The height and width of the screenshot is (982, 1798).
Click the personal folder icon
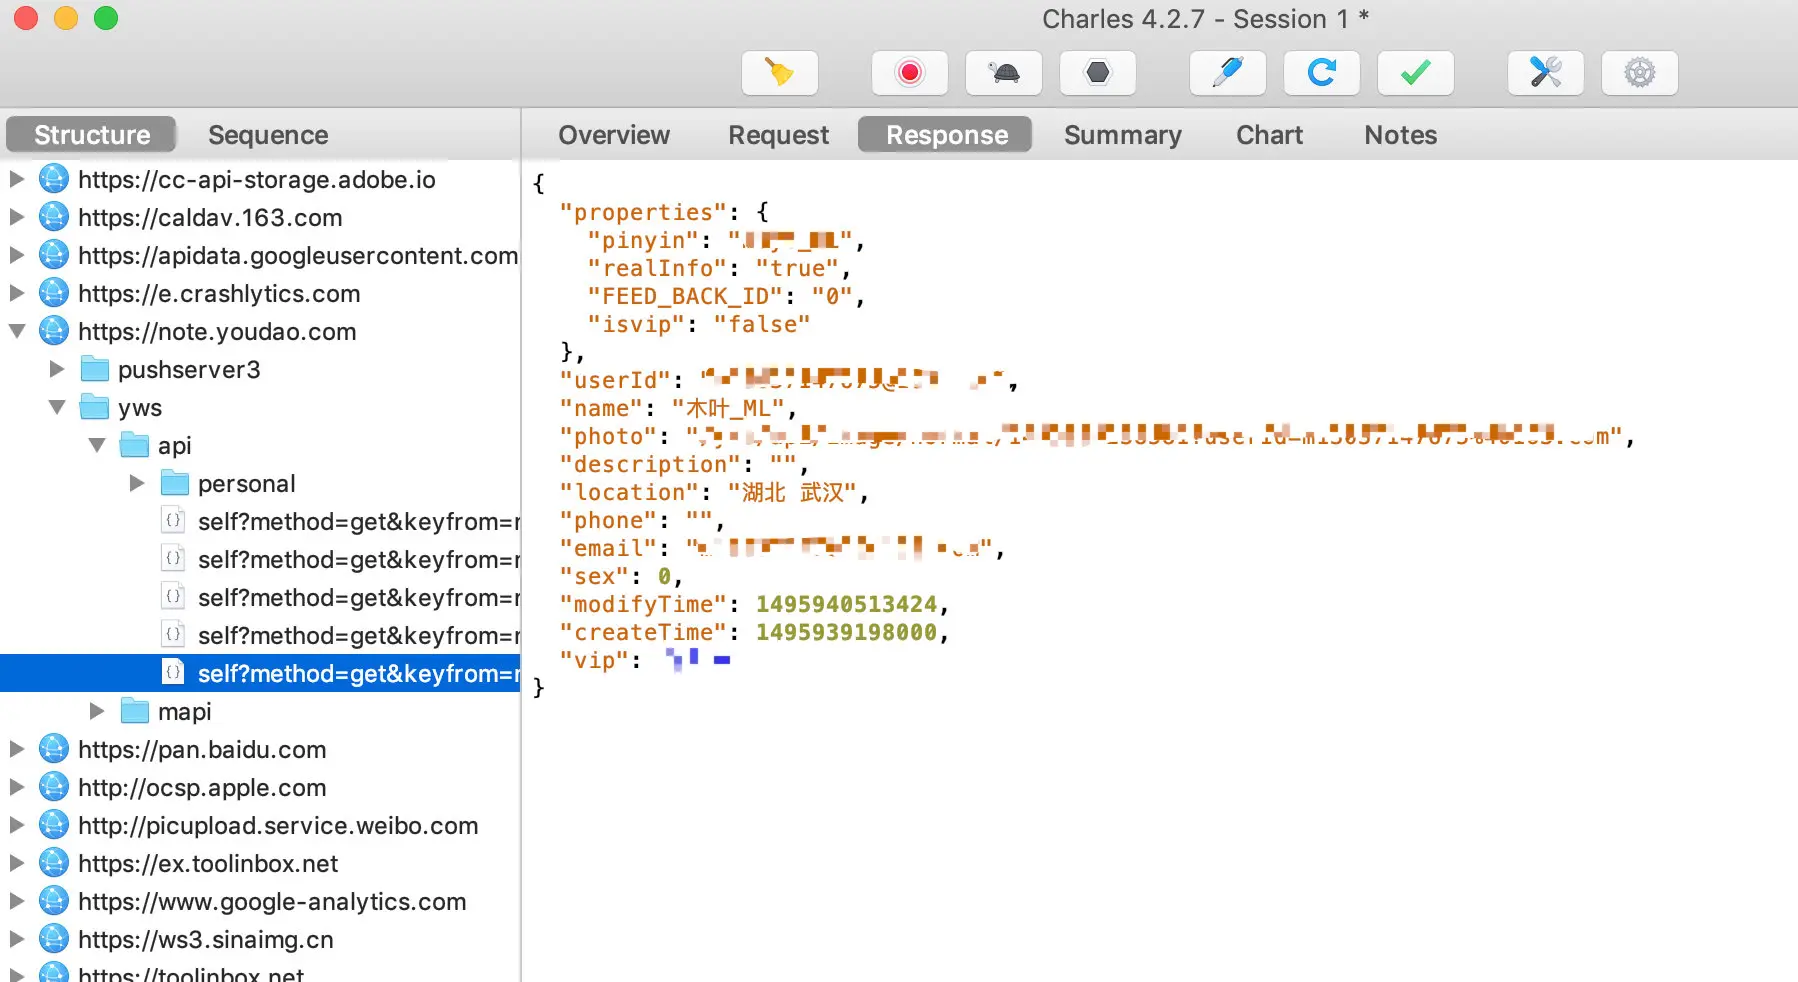(175, 484)
